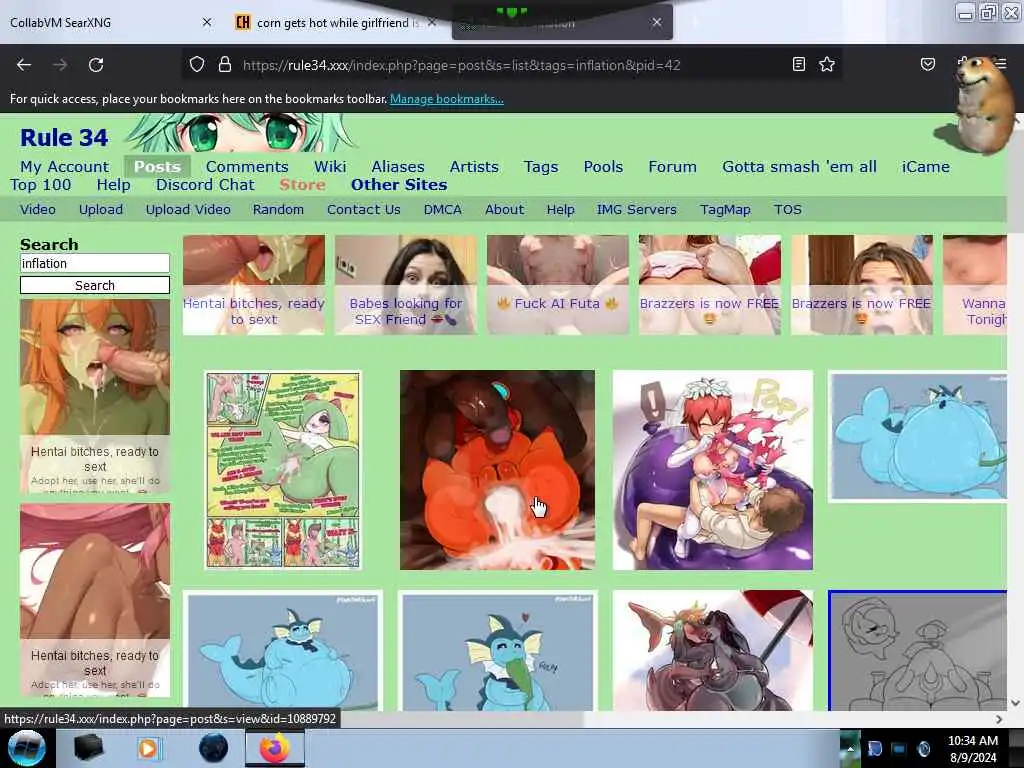This screenshot has width=1024, height=768.
Task: Bookmark this page with the star icon
Action: point(827,64)
